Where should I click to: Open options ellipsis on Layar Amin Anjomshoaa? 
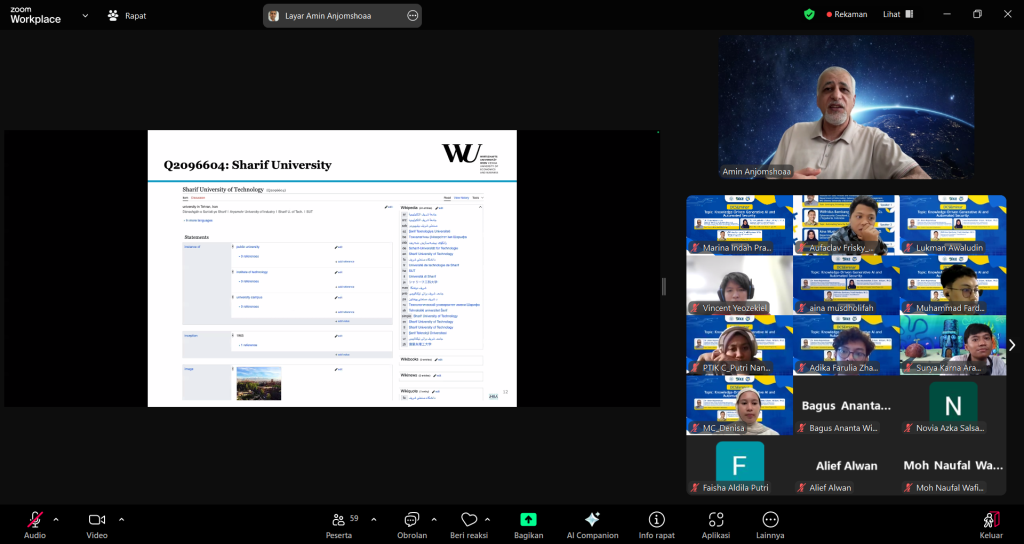pyautogui.click(x=412, y=16)
